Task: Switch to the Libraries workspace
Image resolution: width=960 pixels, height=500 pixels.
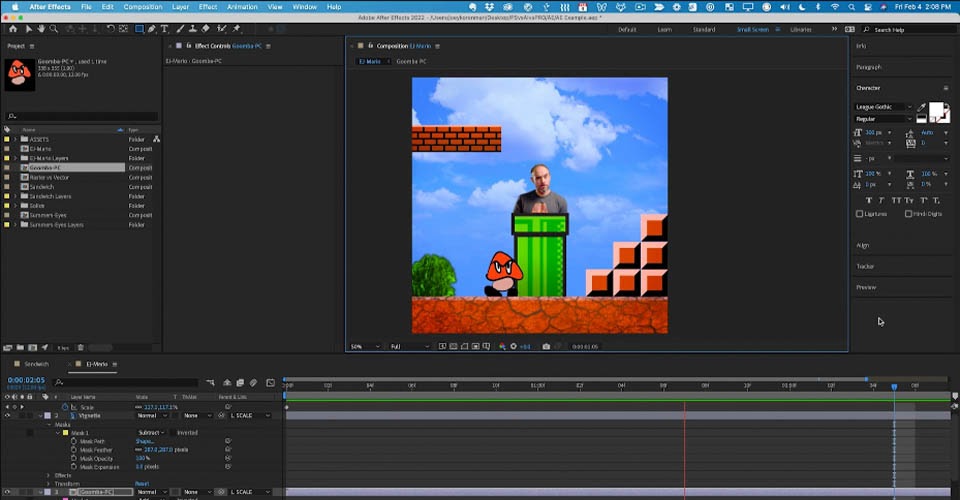Action: [801, 29]
